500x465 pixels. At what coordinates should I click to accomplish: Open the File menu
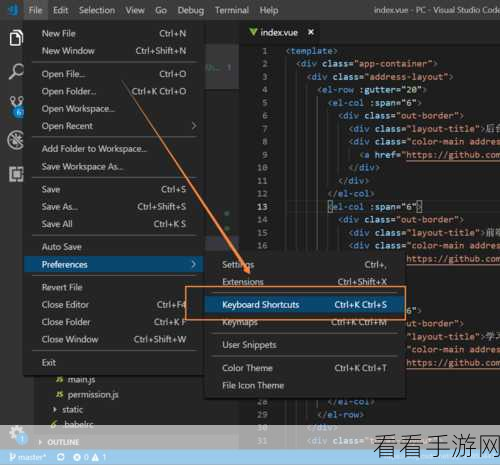pyautogui.click(x=35, y=10)
